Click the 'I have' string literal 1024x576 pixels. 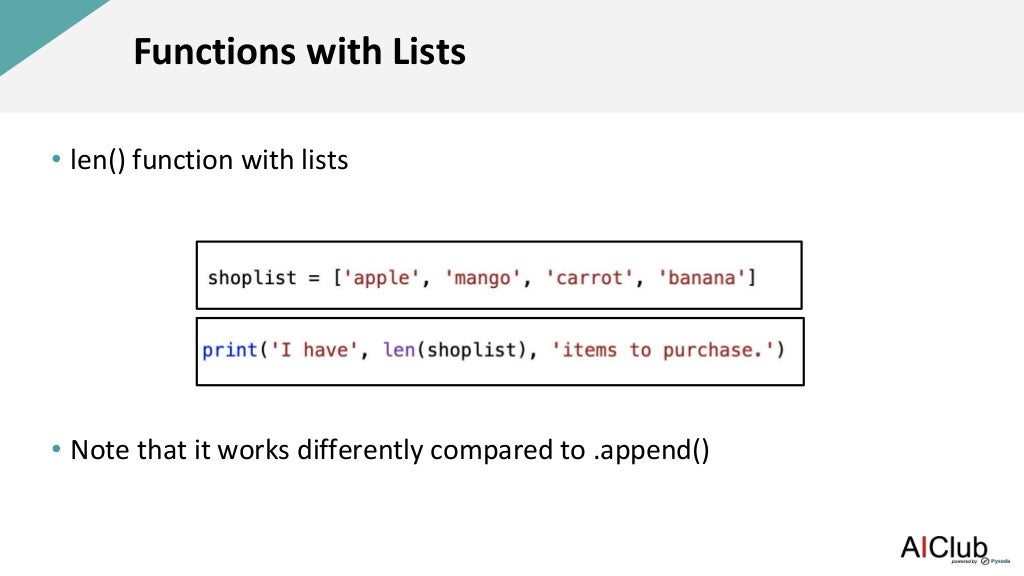tap(309, 350)
